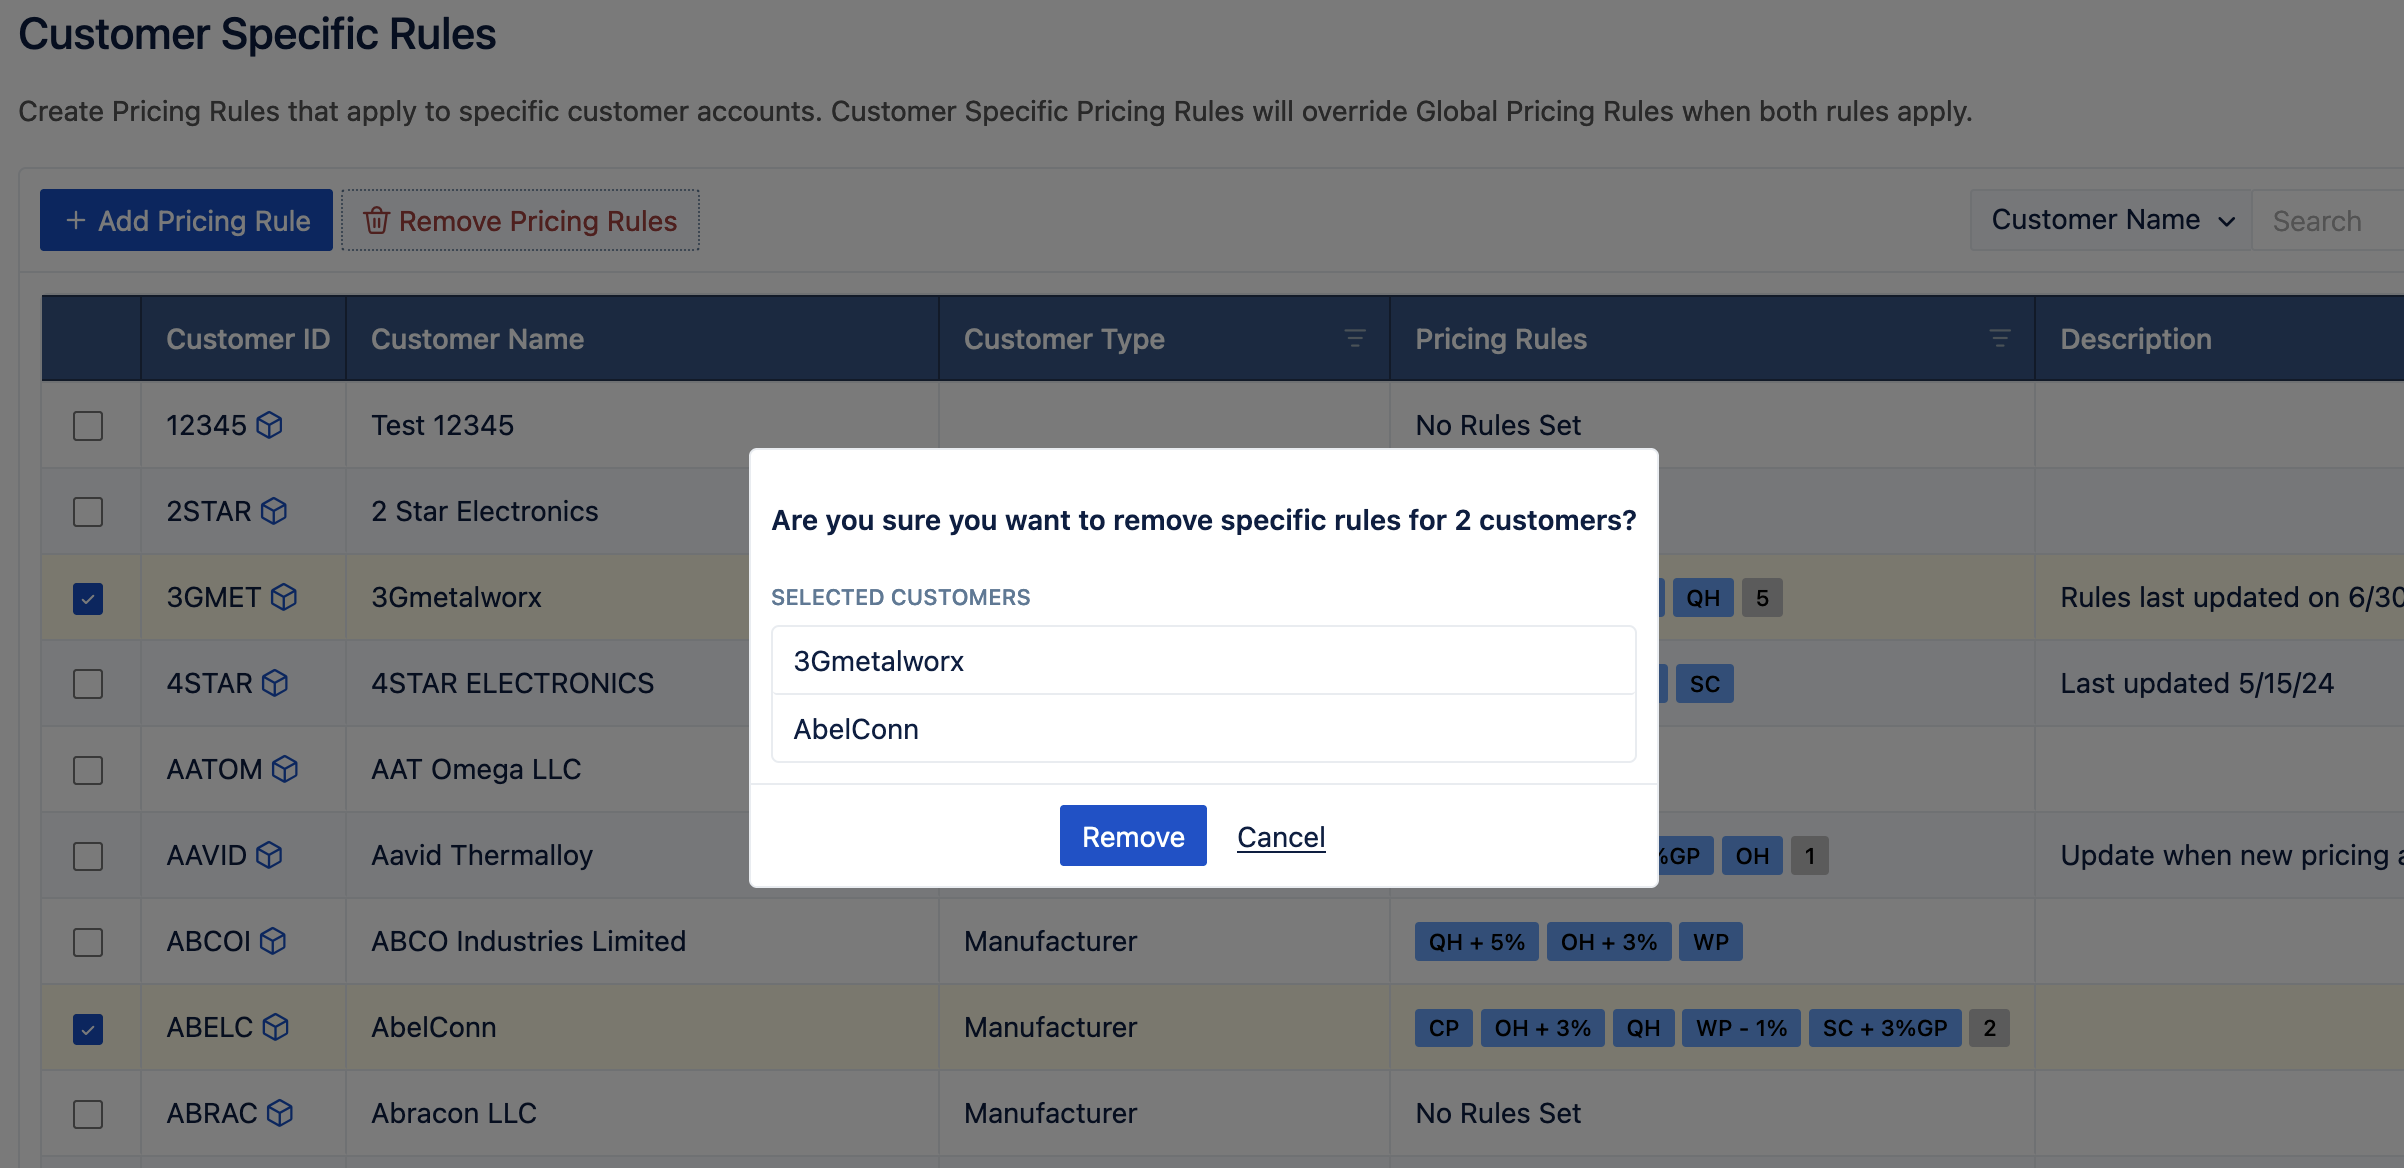Click the WP rule tag for ABCOI

click(1710, 942)
